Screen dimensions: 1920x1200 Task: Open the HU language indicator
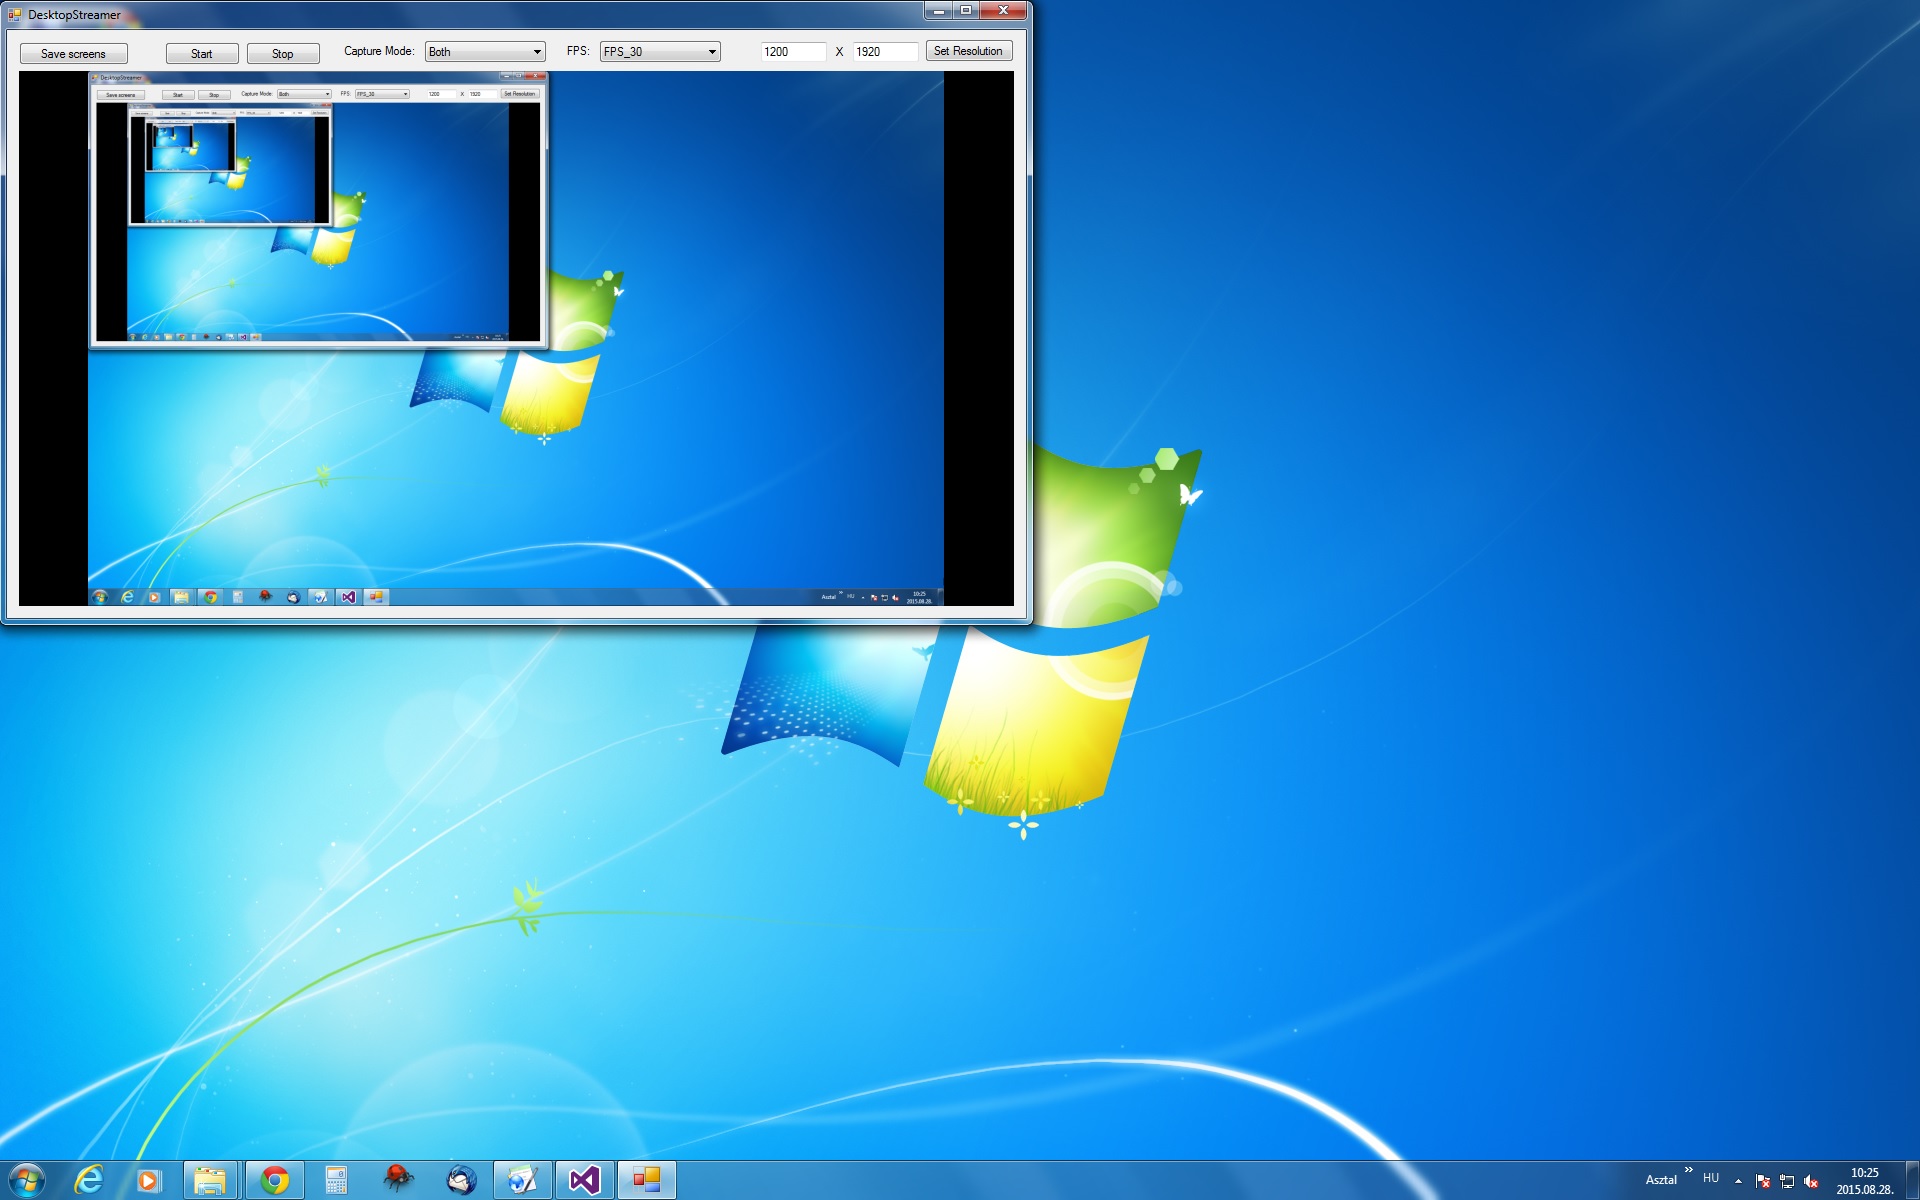coord(1711,1178)
